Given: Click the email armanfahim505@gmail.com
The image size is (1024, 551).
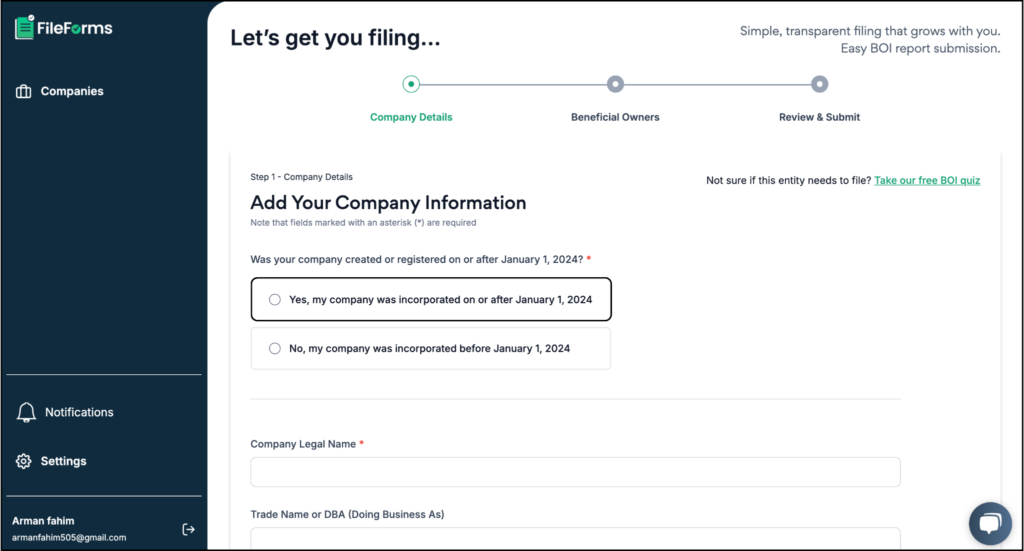Looking at the screenshot, I should click(69, 538).
